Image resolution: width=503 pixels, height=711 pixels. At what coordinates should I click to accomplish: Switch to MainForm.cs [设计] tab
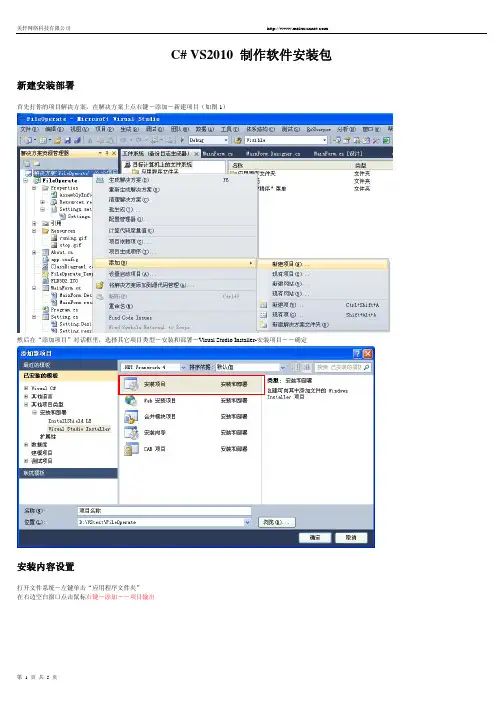tap(338, 154)
